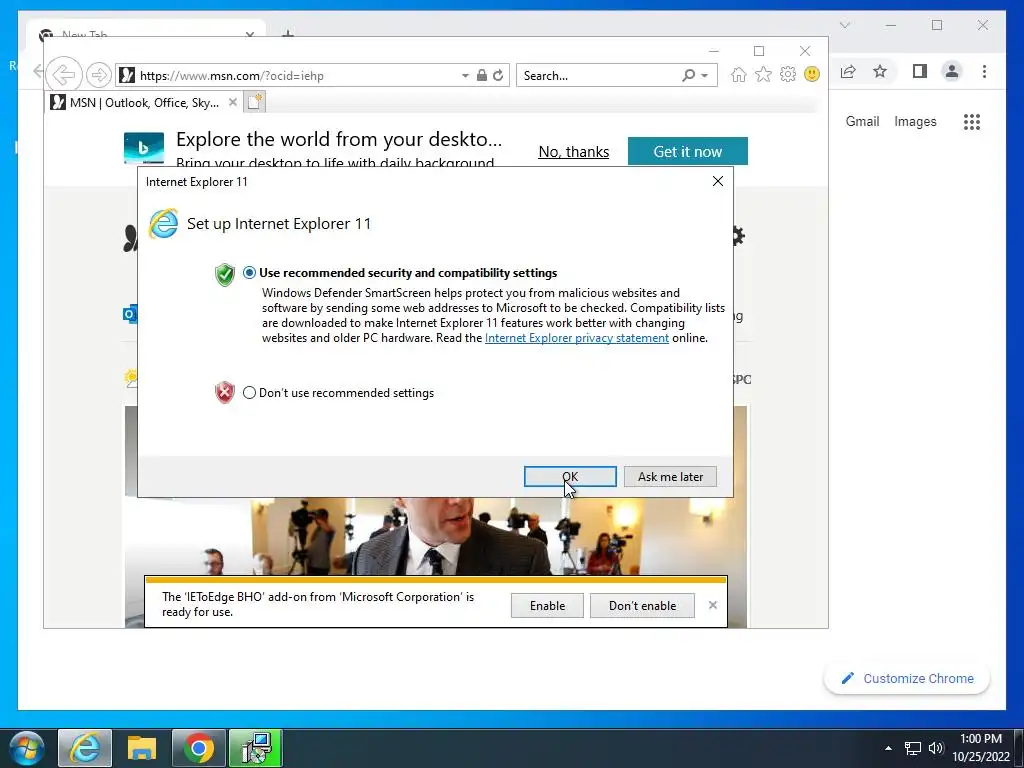Click OK in the setup dialog
Screen dimensions: 1024x768
coord(570,477)
